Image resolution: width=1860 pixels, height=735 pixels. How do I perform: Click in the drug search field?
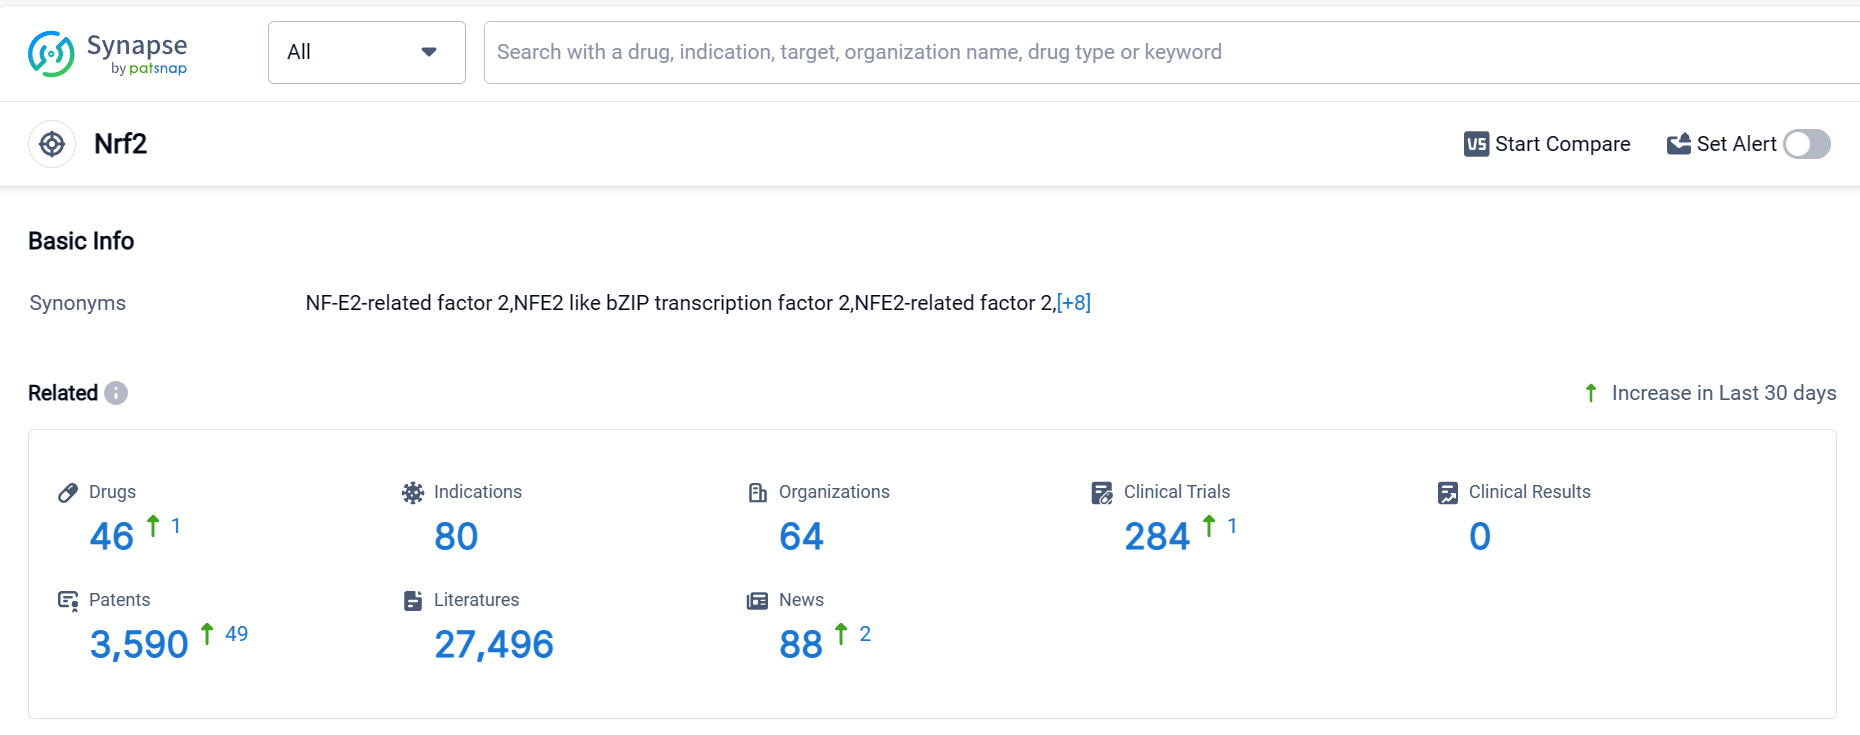coord(1100,52)
